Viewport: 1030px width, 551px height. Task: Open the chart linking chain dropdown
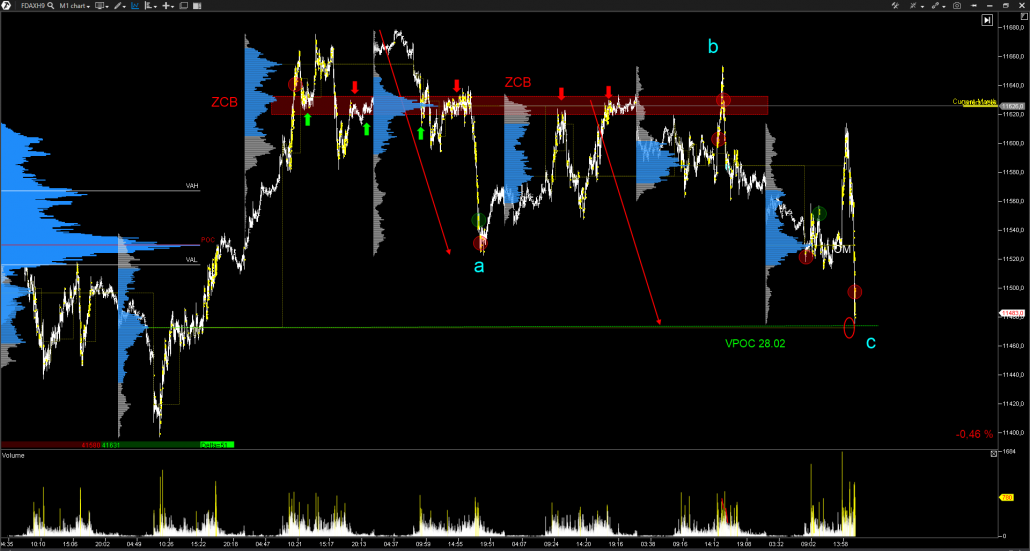(939, 5)
